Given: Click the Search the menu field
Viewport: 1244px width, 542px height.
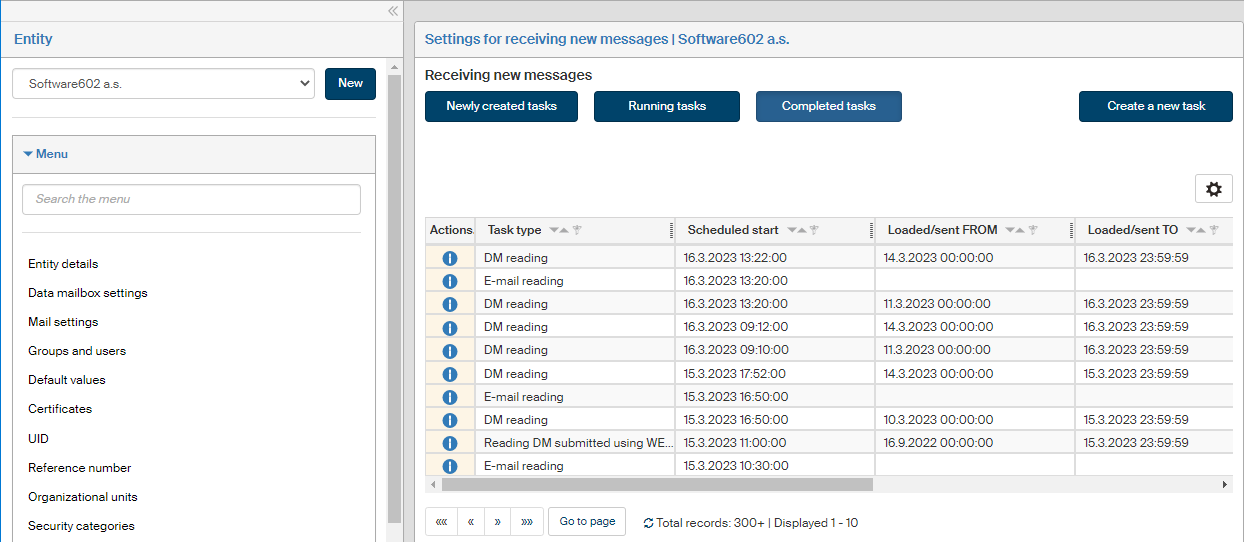Looking at the screenshot, I should (x=191, y=199).
